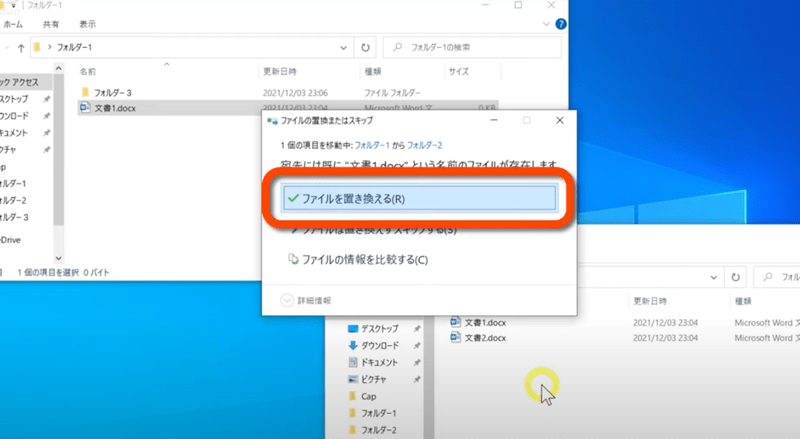Open 共有 ribbon tab in フォルダー1 window
Viewport: 800px width, 439px height.
(x=51, y=24)
